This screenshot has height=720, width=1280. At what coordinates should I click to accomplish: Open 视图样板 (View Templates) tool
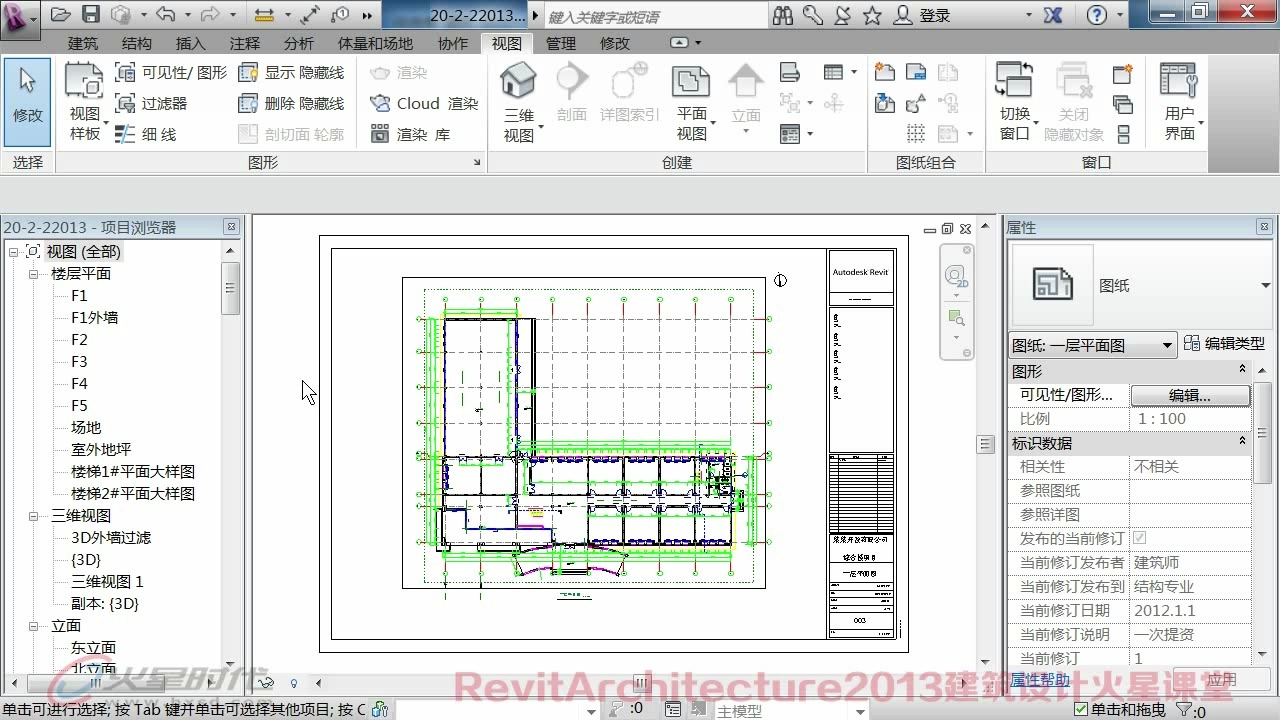click(85, 101)
